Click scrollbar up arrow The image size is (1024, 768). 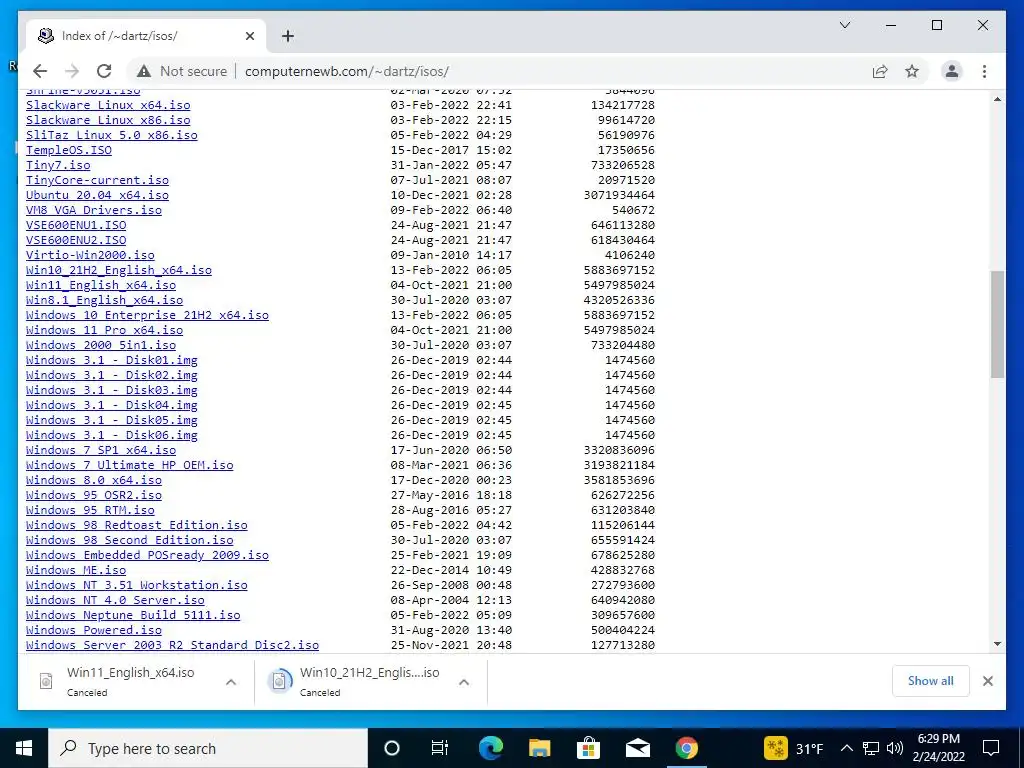[x=997, y=99]
